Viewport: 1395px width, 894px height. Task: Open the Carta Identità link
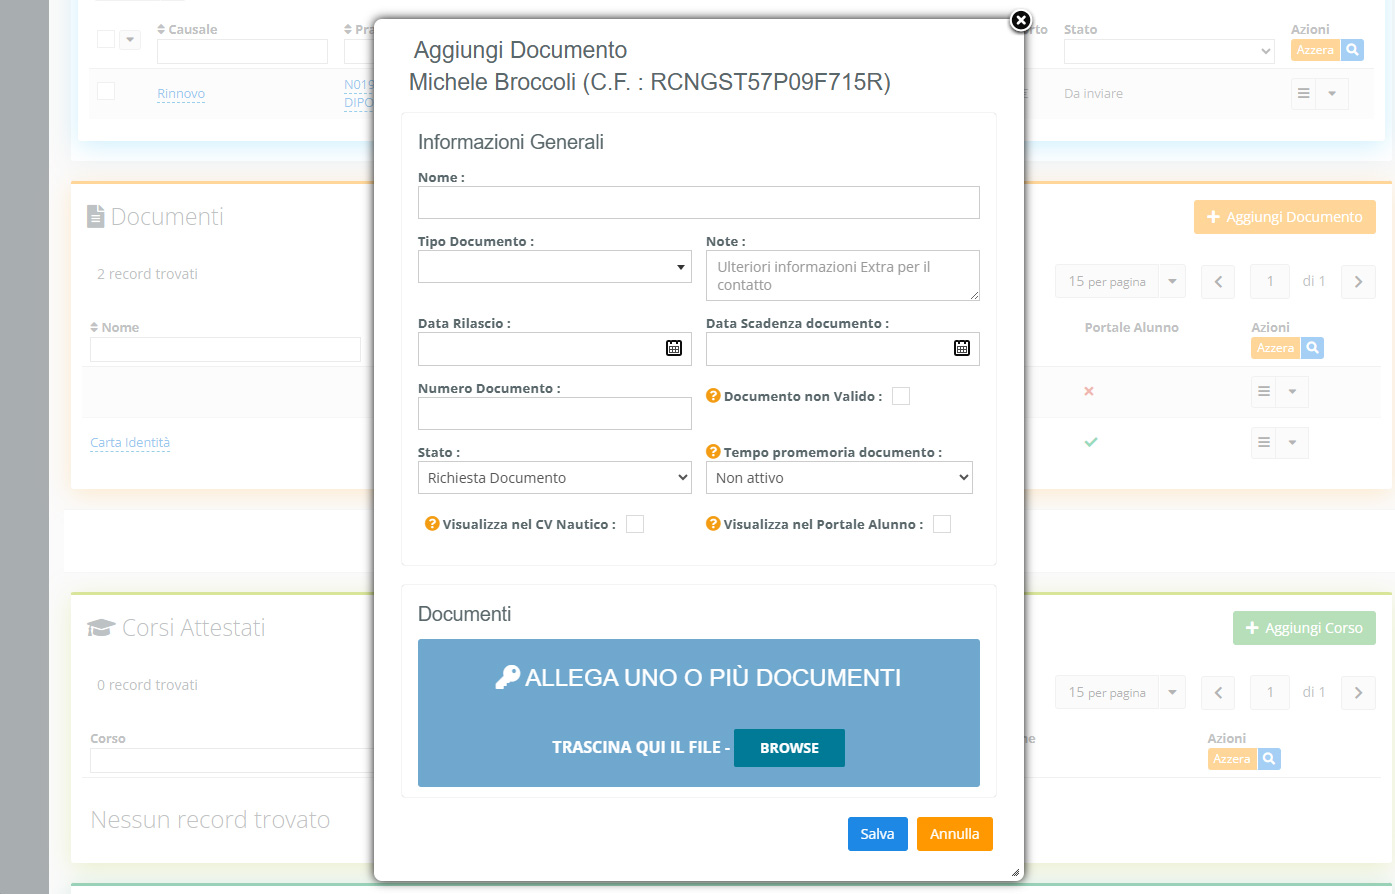pyautogui.click(x=130, y=443)
